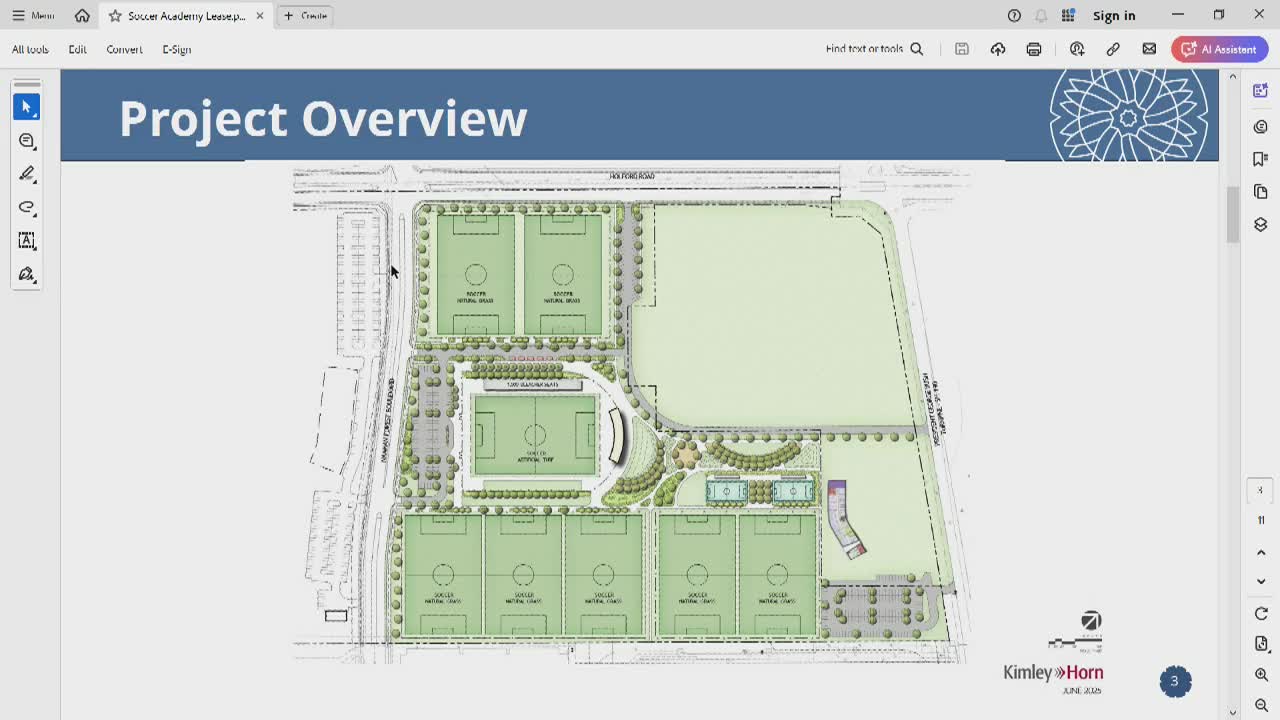Viewport: 1280px width, 720px height.
Task: Click the Find text or tools search
Action: 874,49
